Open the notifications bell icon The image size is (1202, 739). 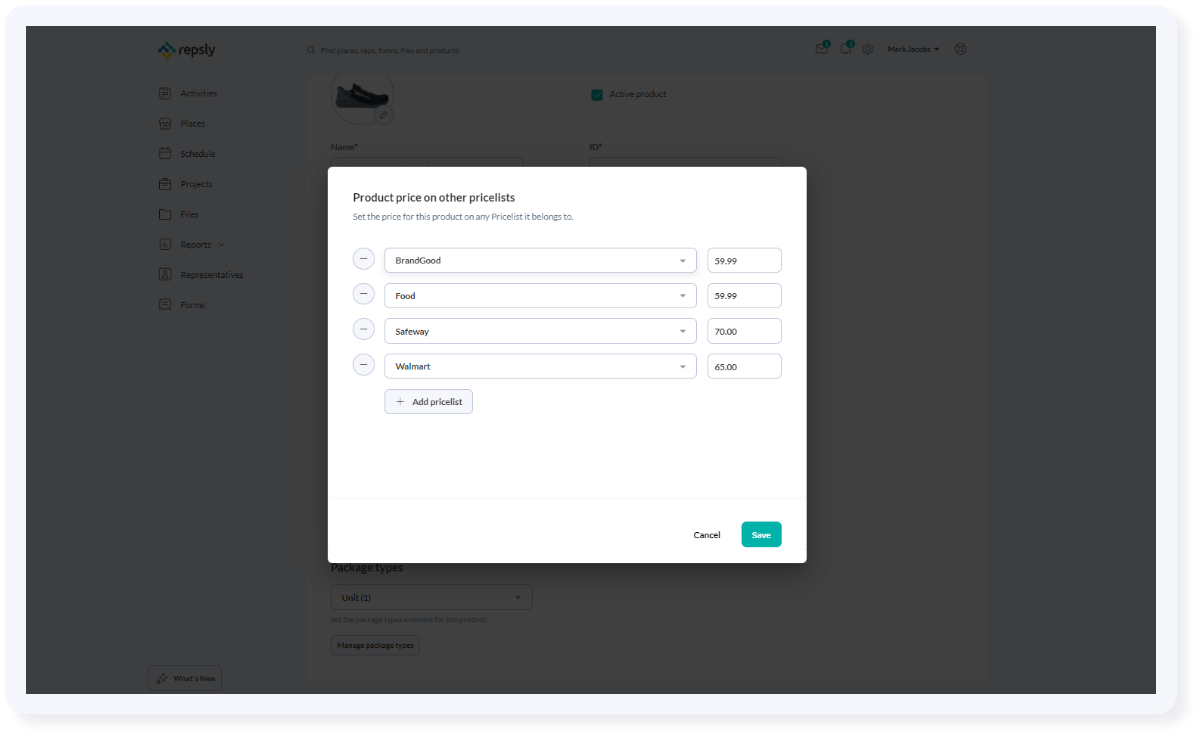pos(844,48)
